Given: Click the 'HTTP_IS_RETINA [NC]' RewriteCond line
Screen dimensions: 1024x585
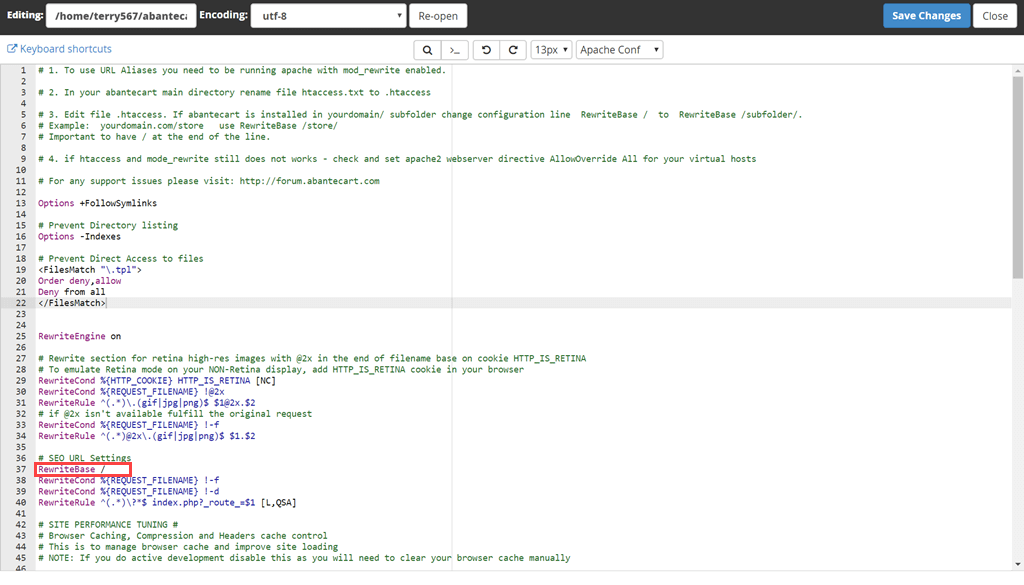Looking at the screenshot, I should pos(157,381).
